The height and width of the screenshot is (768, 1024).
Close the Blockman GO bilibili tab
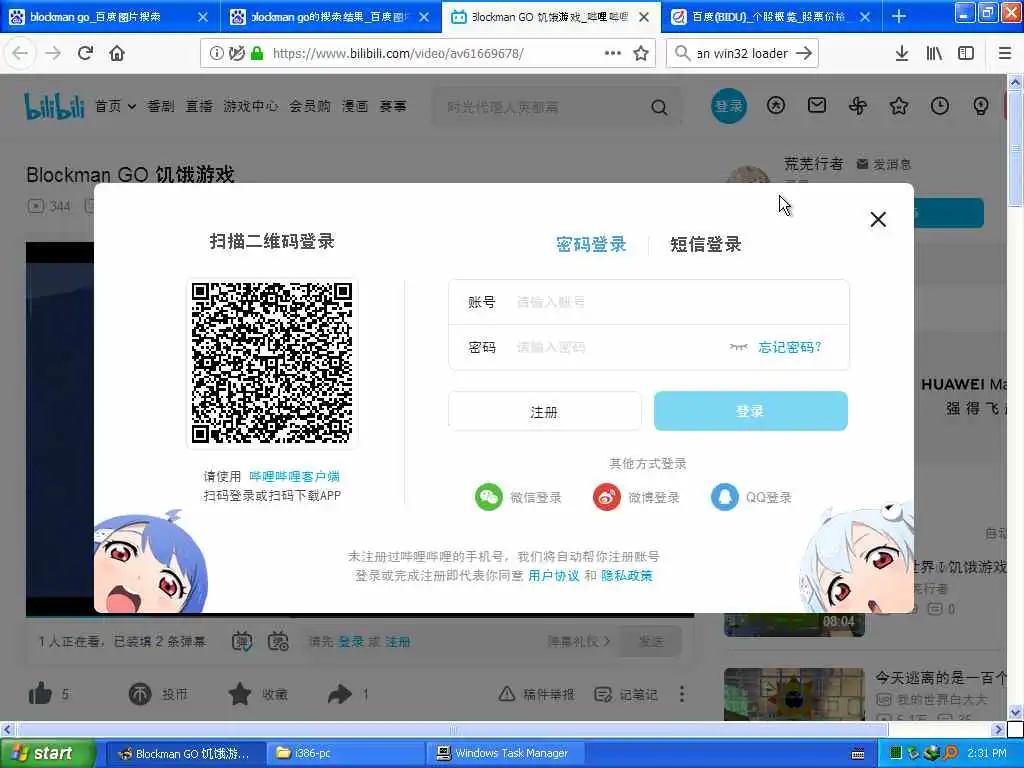coord(644,17)
